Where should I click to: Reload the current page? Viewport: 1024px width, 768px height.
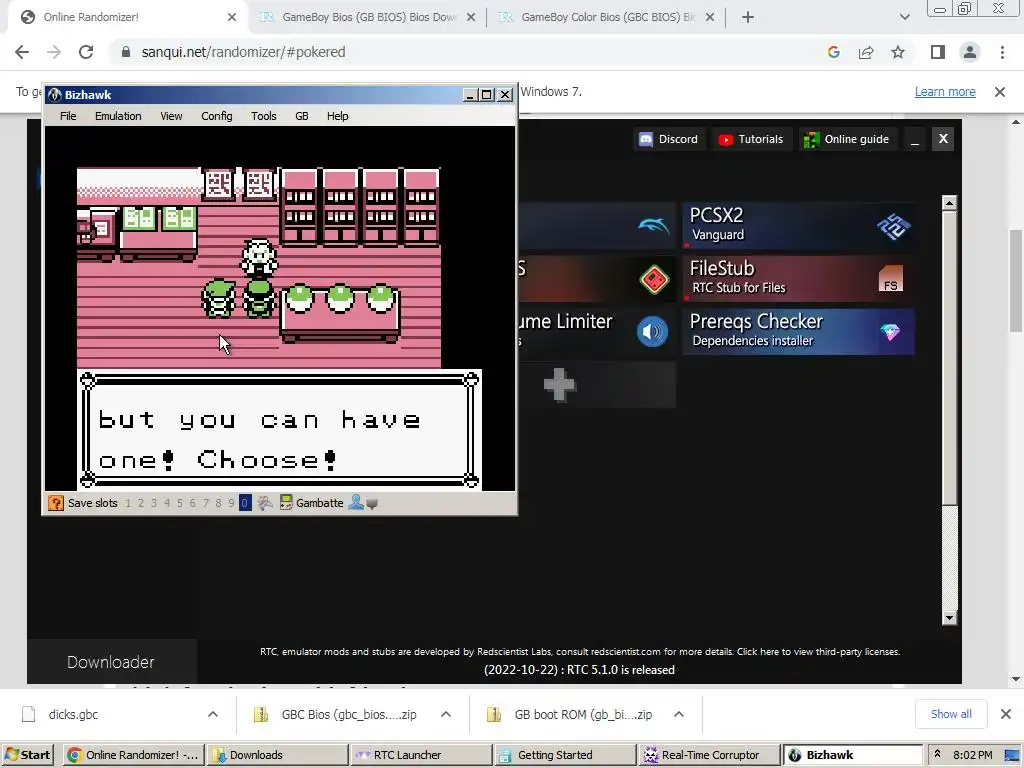point(86,52)
